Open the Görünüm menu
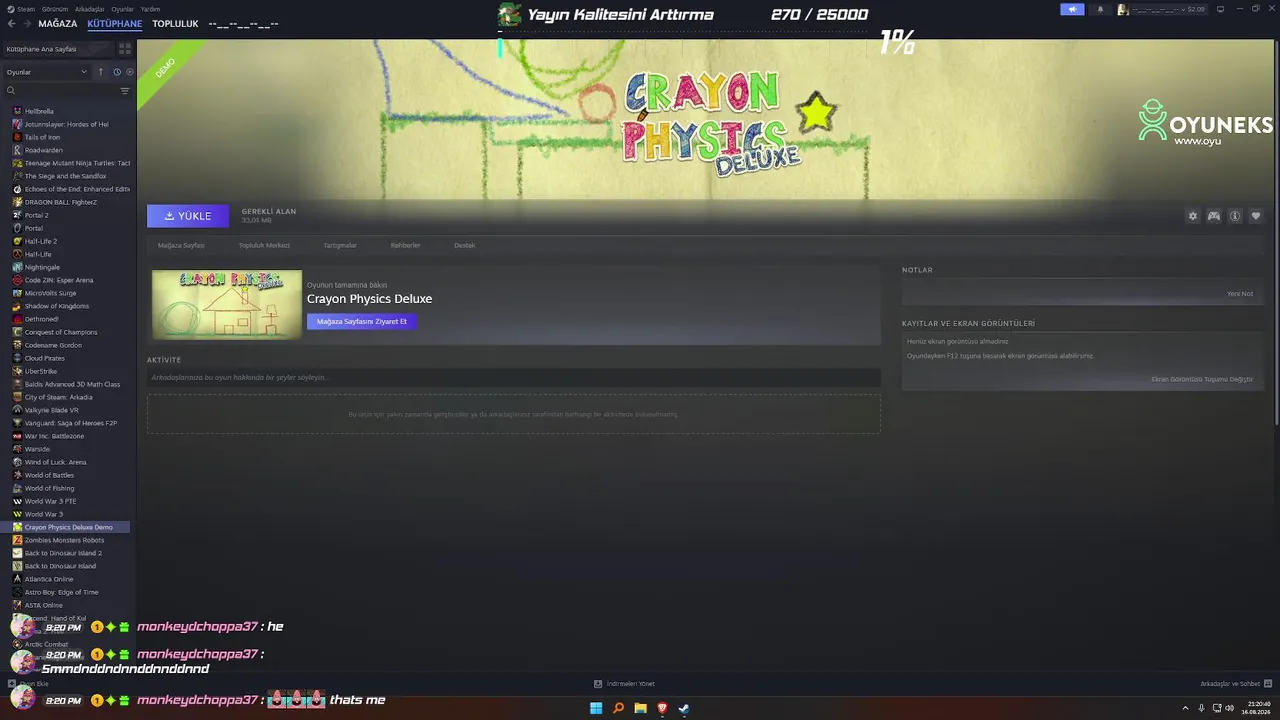1280x720 pixels. point(55,9)
